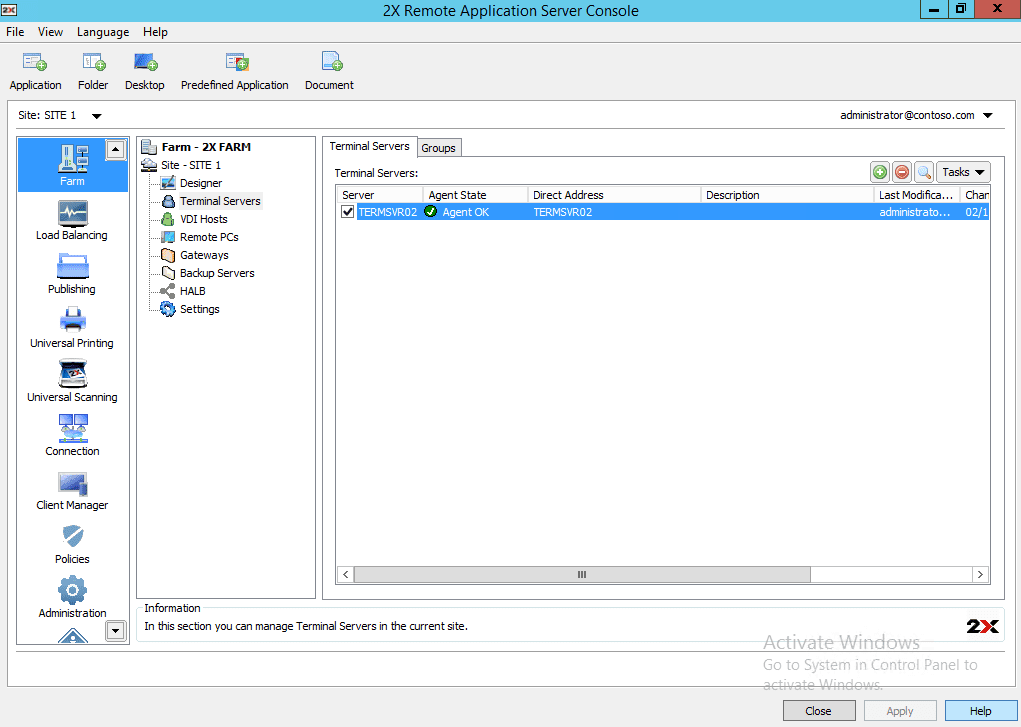Screen dimensions: 1021x727
Task: Open the Administration category
Action: (72, 598)
